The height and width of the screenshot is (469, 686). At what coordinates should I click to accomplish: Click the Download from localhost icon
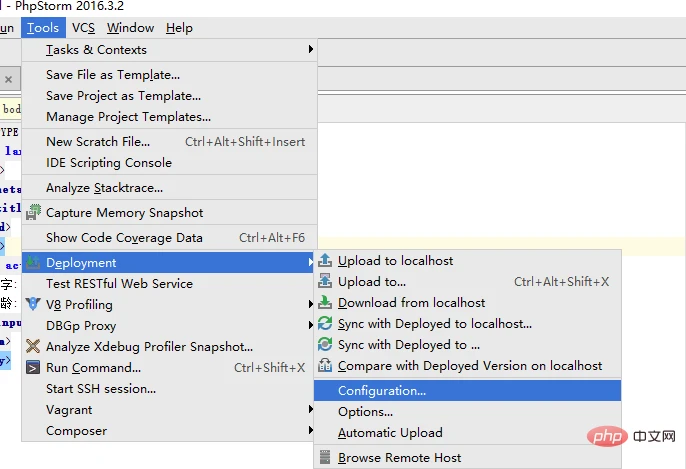325,303
